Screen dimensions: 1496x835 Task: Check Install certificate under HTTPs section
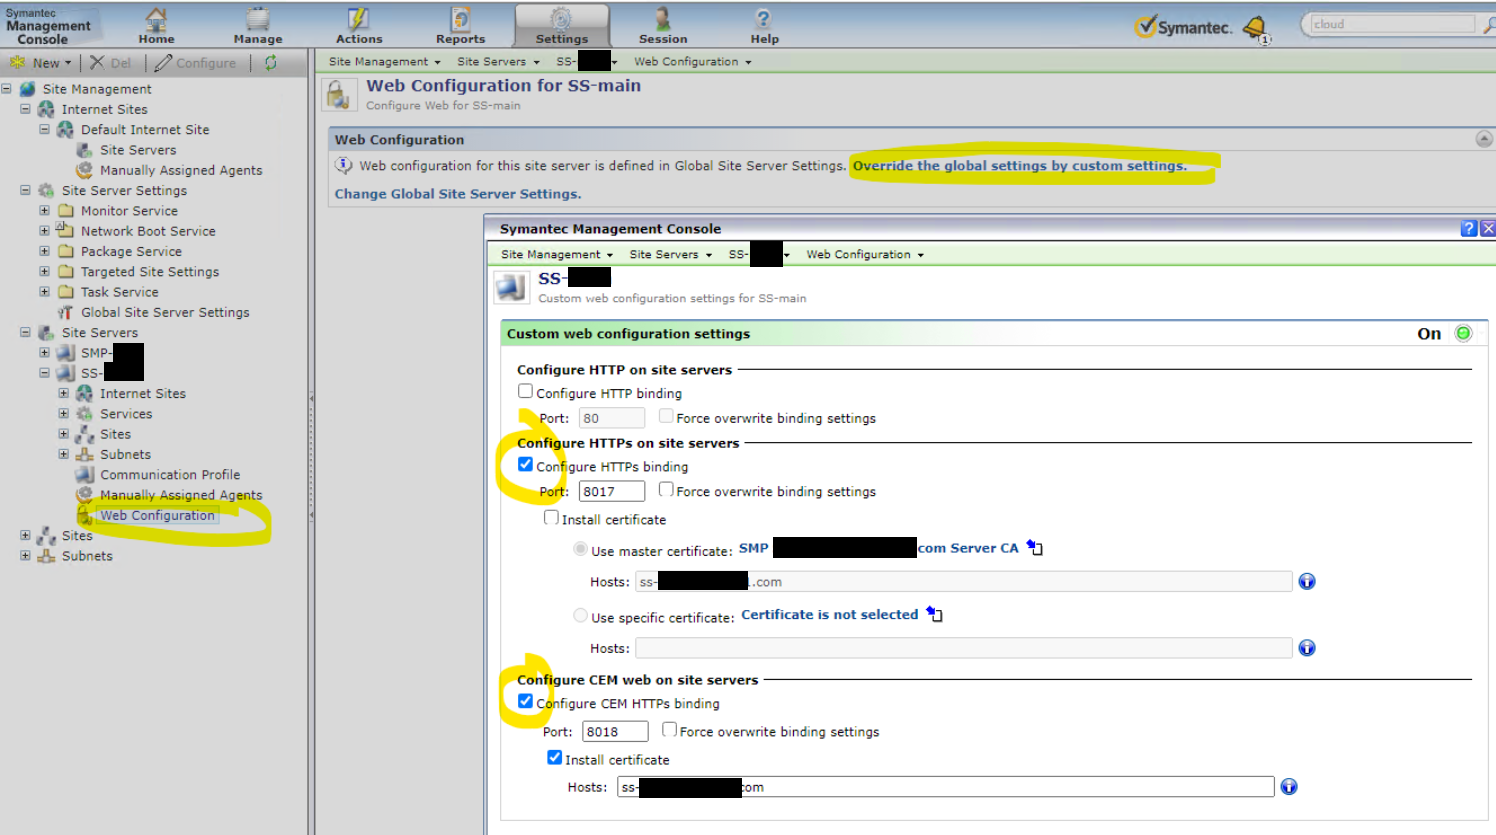click(551, 517)
